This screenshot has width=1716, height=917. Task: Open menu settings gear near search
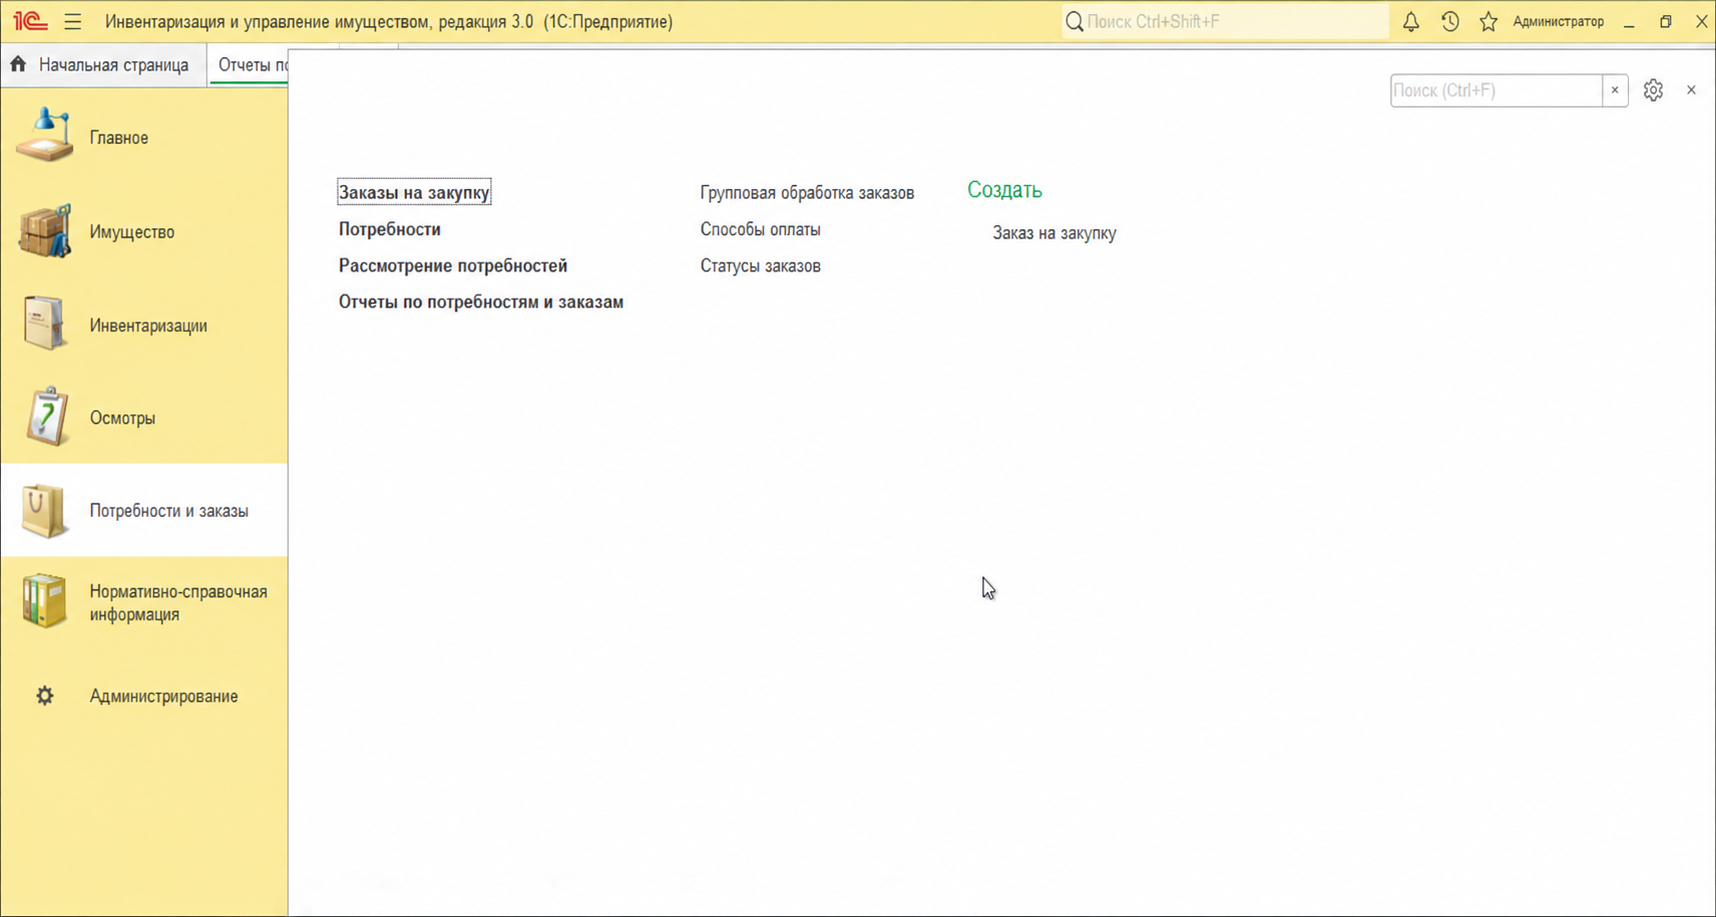coord(1653,90)
